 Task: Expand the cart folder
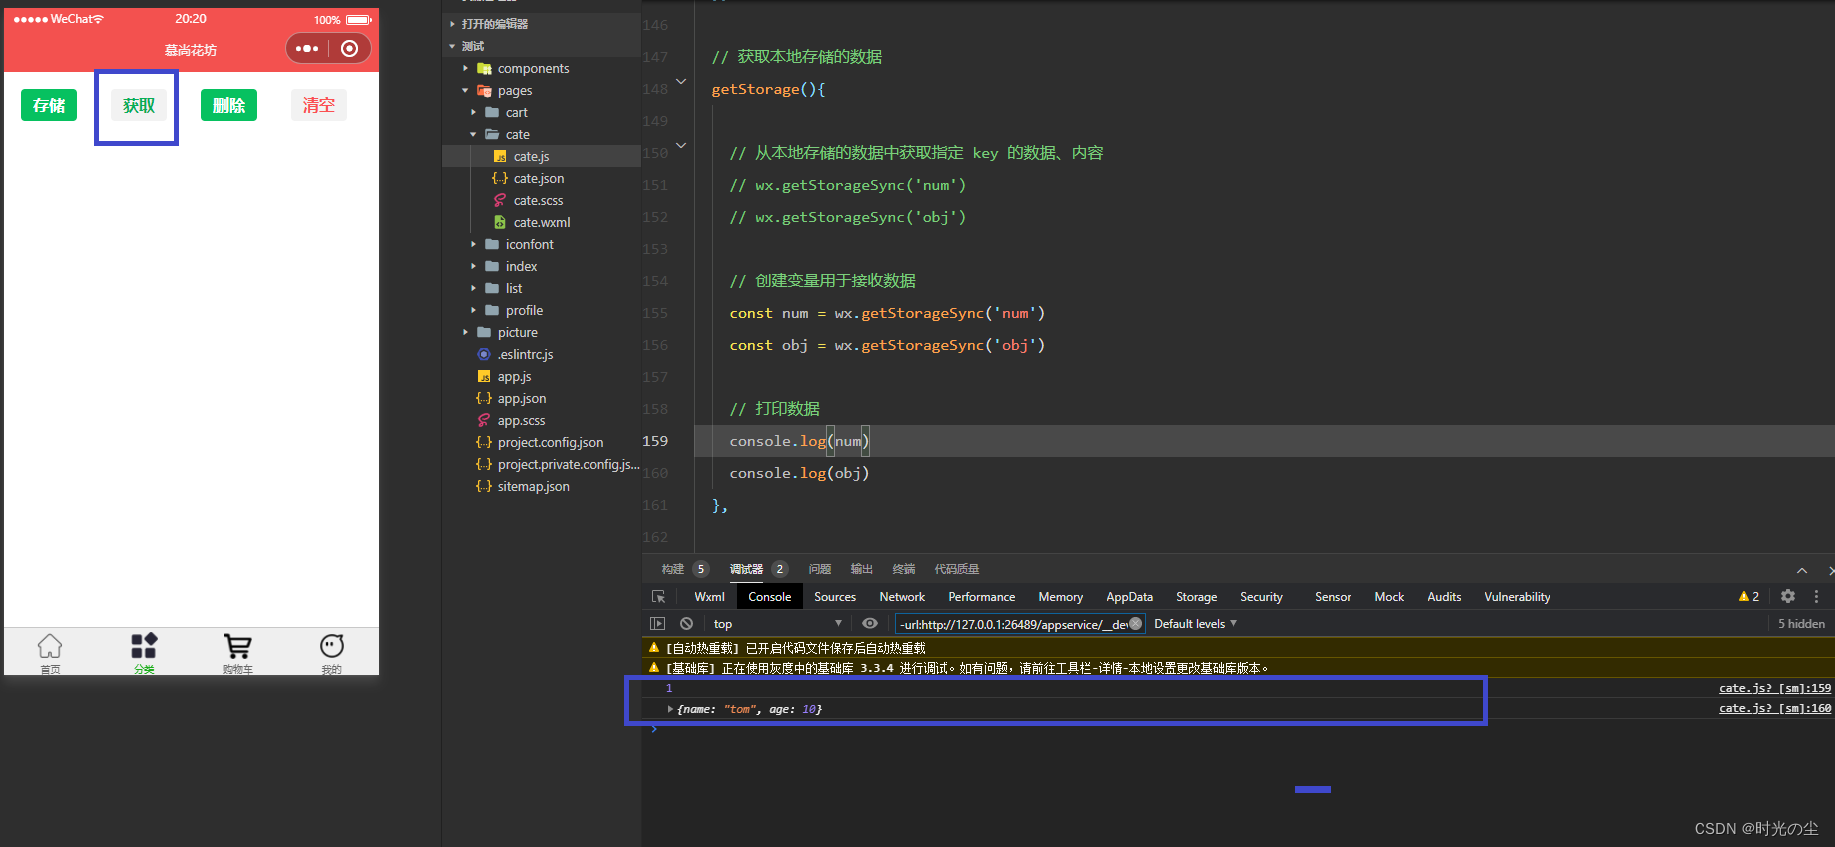(x=473, y=112)
